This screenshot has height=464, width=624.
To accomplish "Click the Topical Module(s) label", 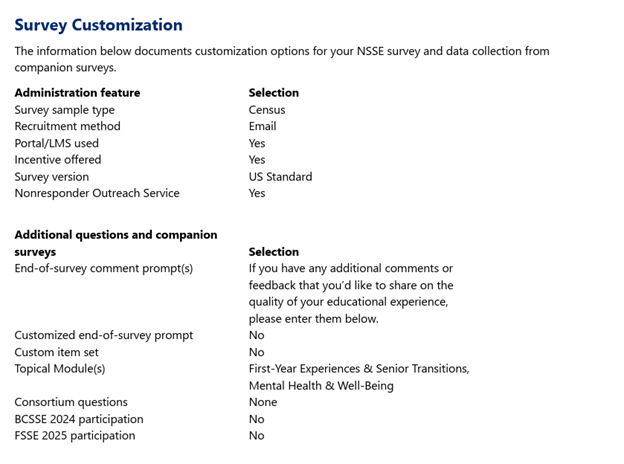I will pos(60,369).
